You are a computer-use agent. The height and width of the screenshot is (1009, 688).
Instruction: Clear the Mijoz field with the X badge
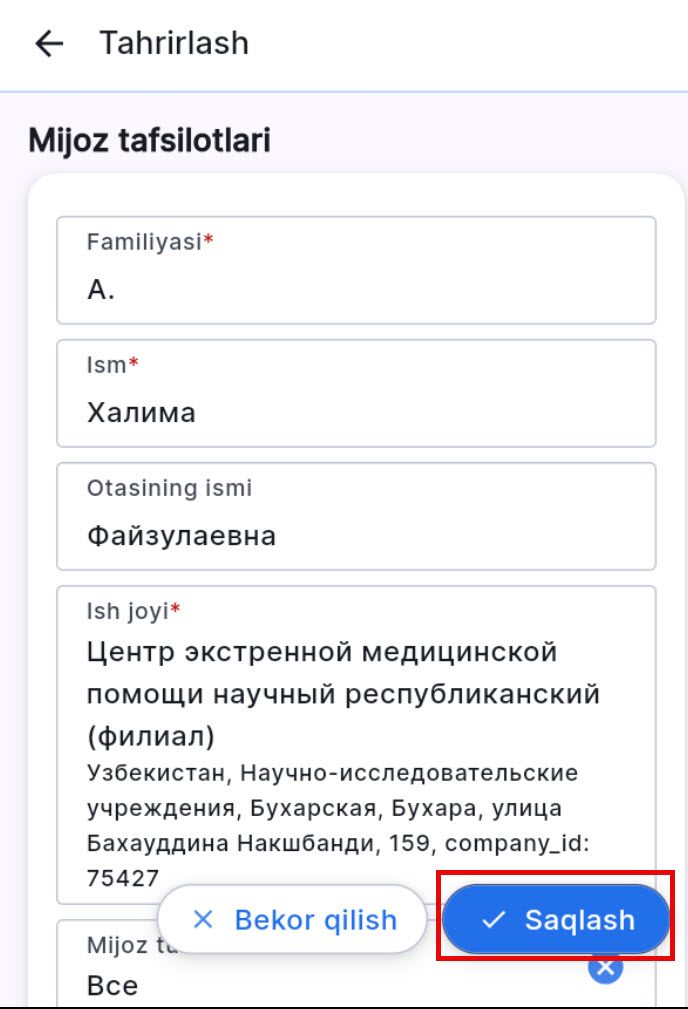click(604, 967)
